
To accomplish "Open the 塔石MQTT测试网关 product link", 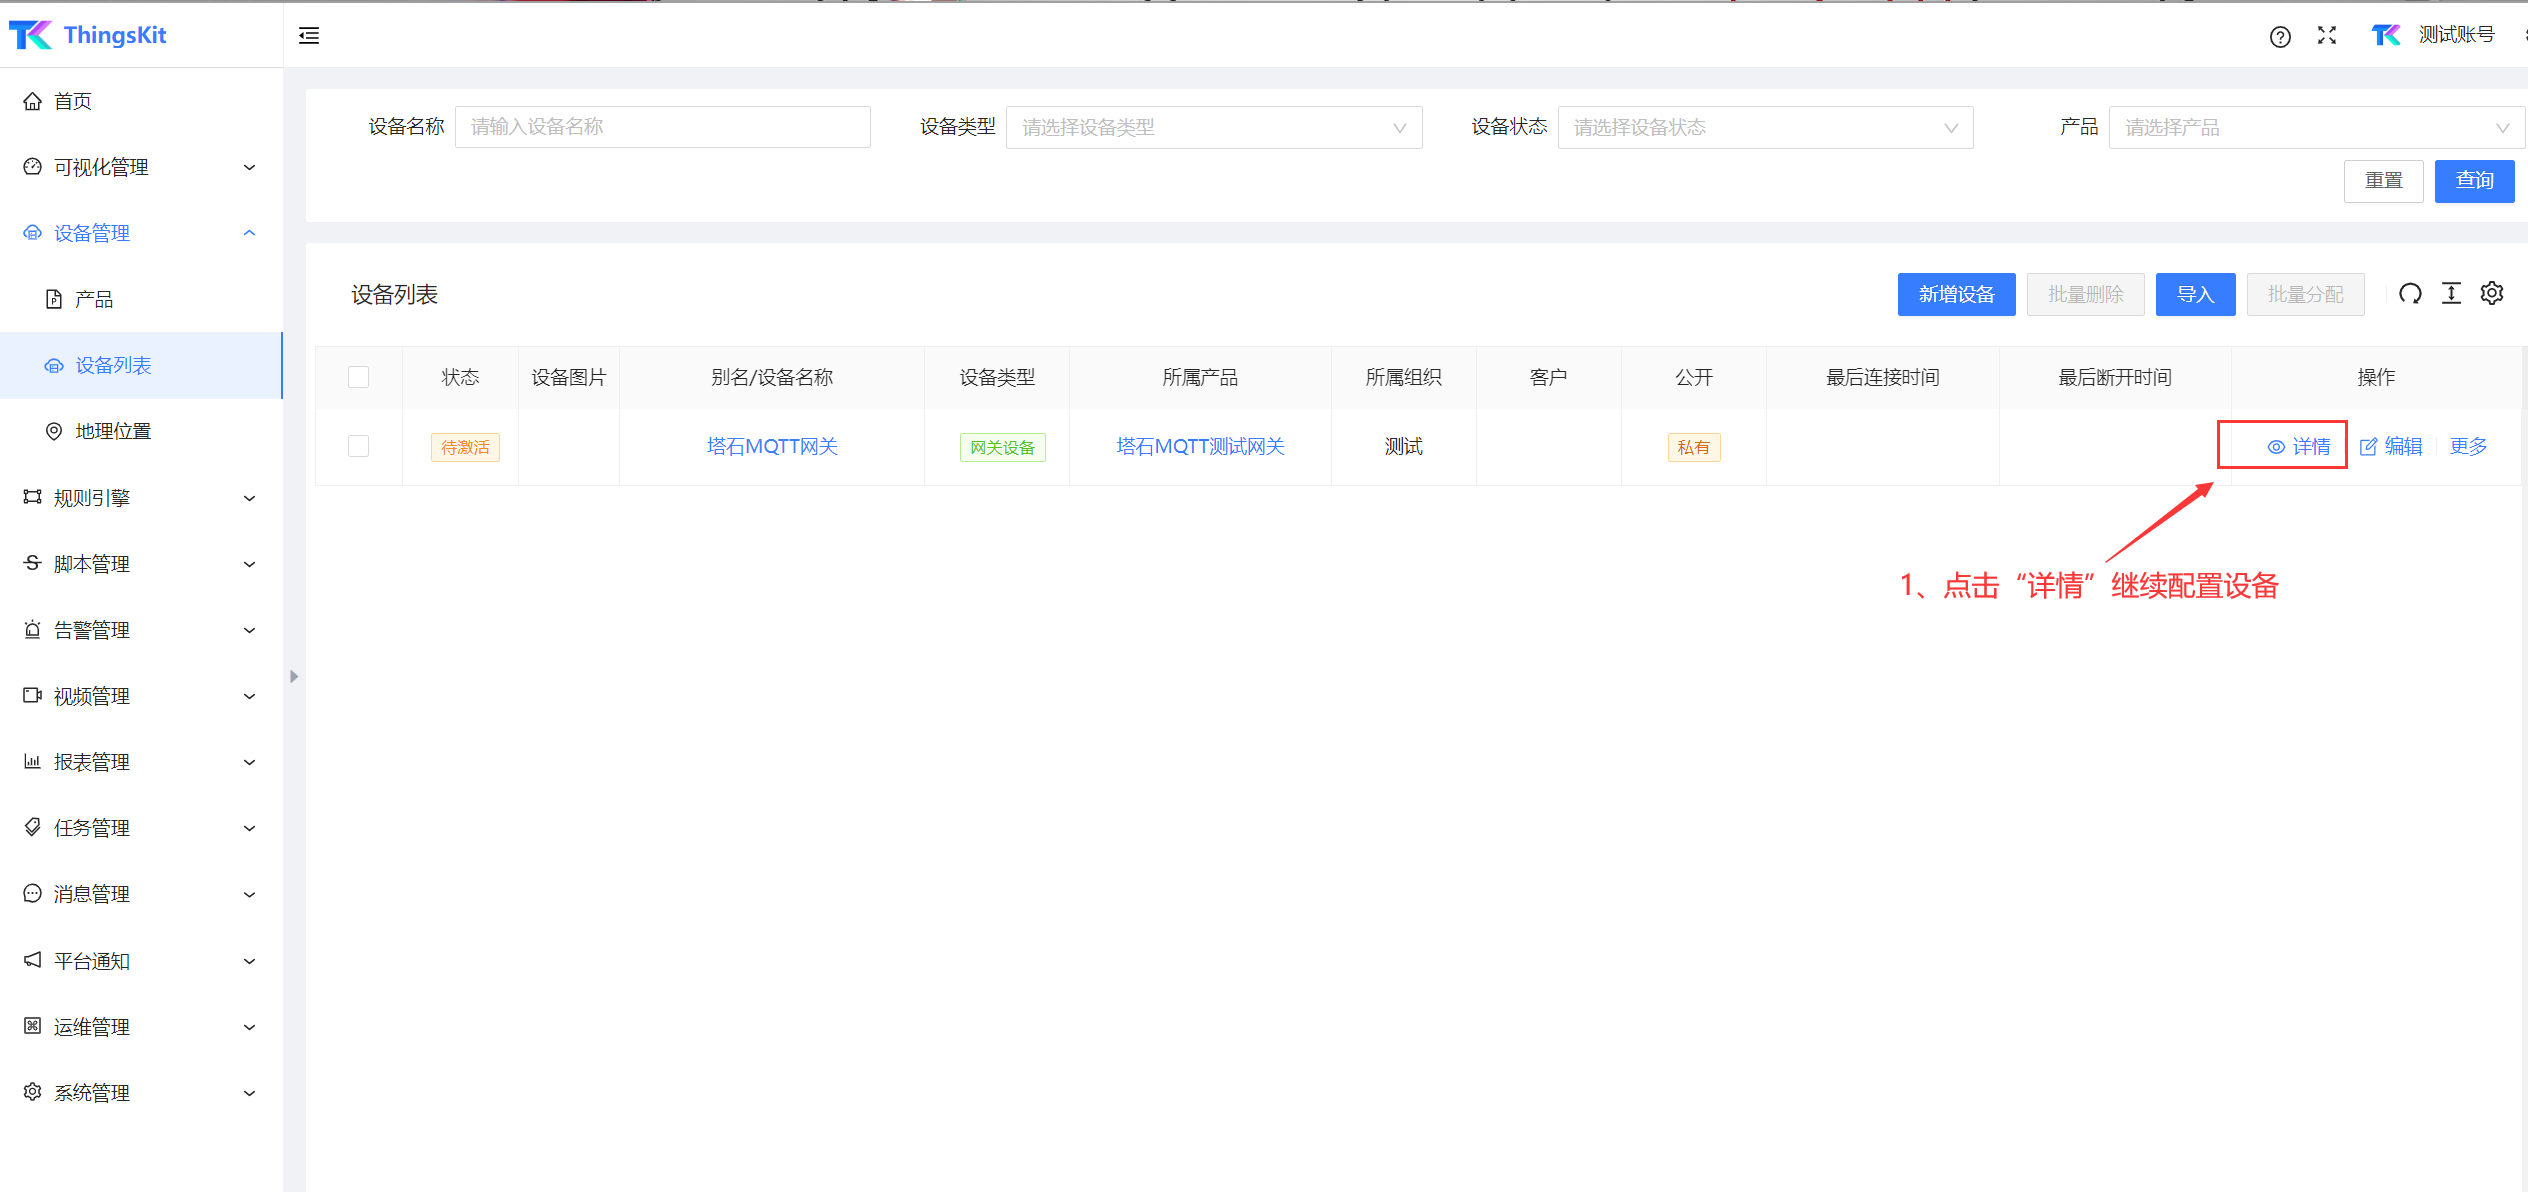I will pyautogui.click(x=1200, y=447).
